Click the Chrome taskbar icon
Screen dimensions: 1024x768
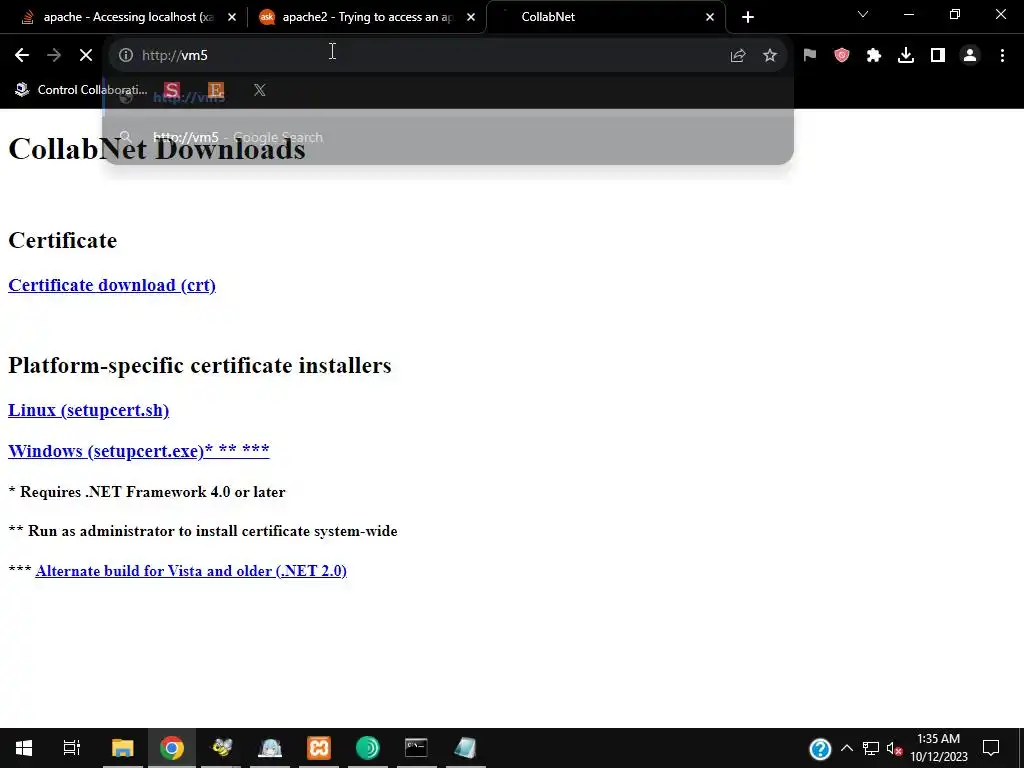172,748
